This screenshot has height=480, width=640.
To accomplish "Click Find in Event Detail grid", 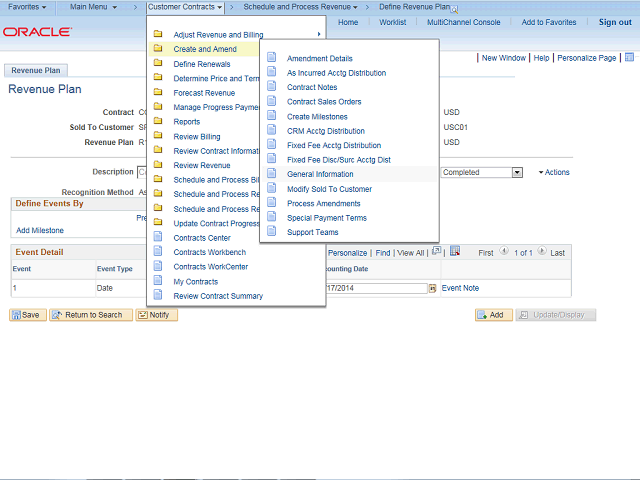I will click(382, 253).
